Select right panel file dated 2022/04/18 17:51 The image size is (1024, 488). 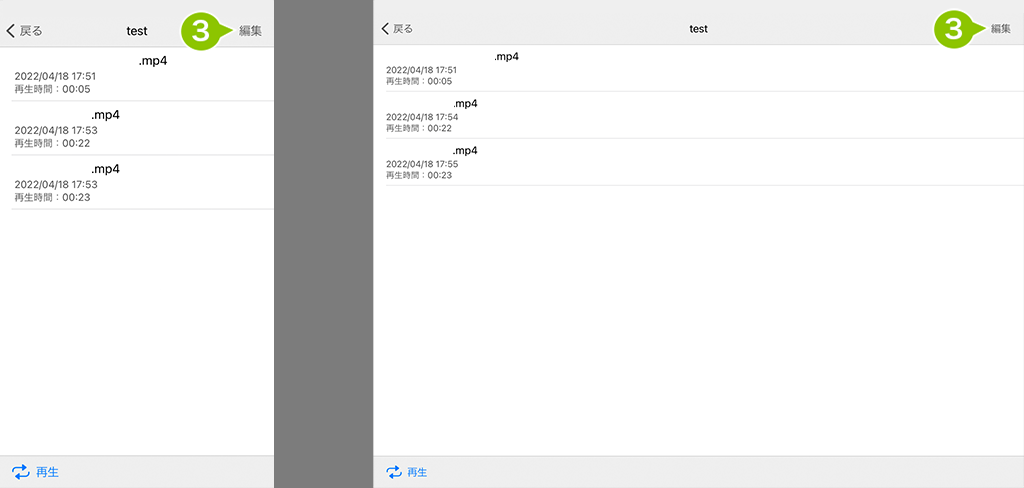pyautogui.click(x=698, y=69)
